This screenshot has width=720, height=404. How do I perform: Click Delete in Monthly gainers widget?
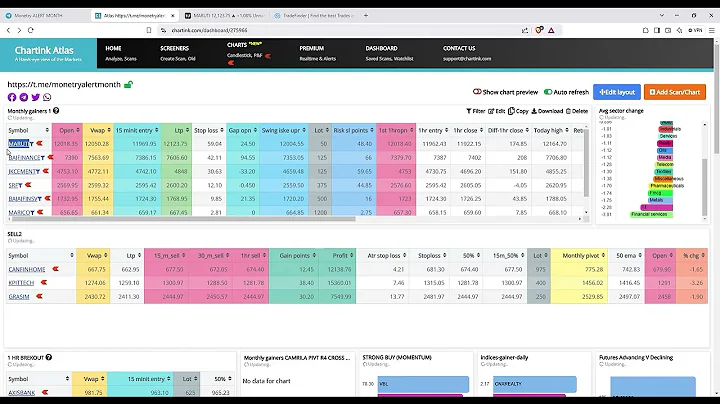point(577,111)
